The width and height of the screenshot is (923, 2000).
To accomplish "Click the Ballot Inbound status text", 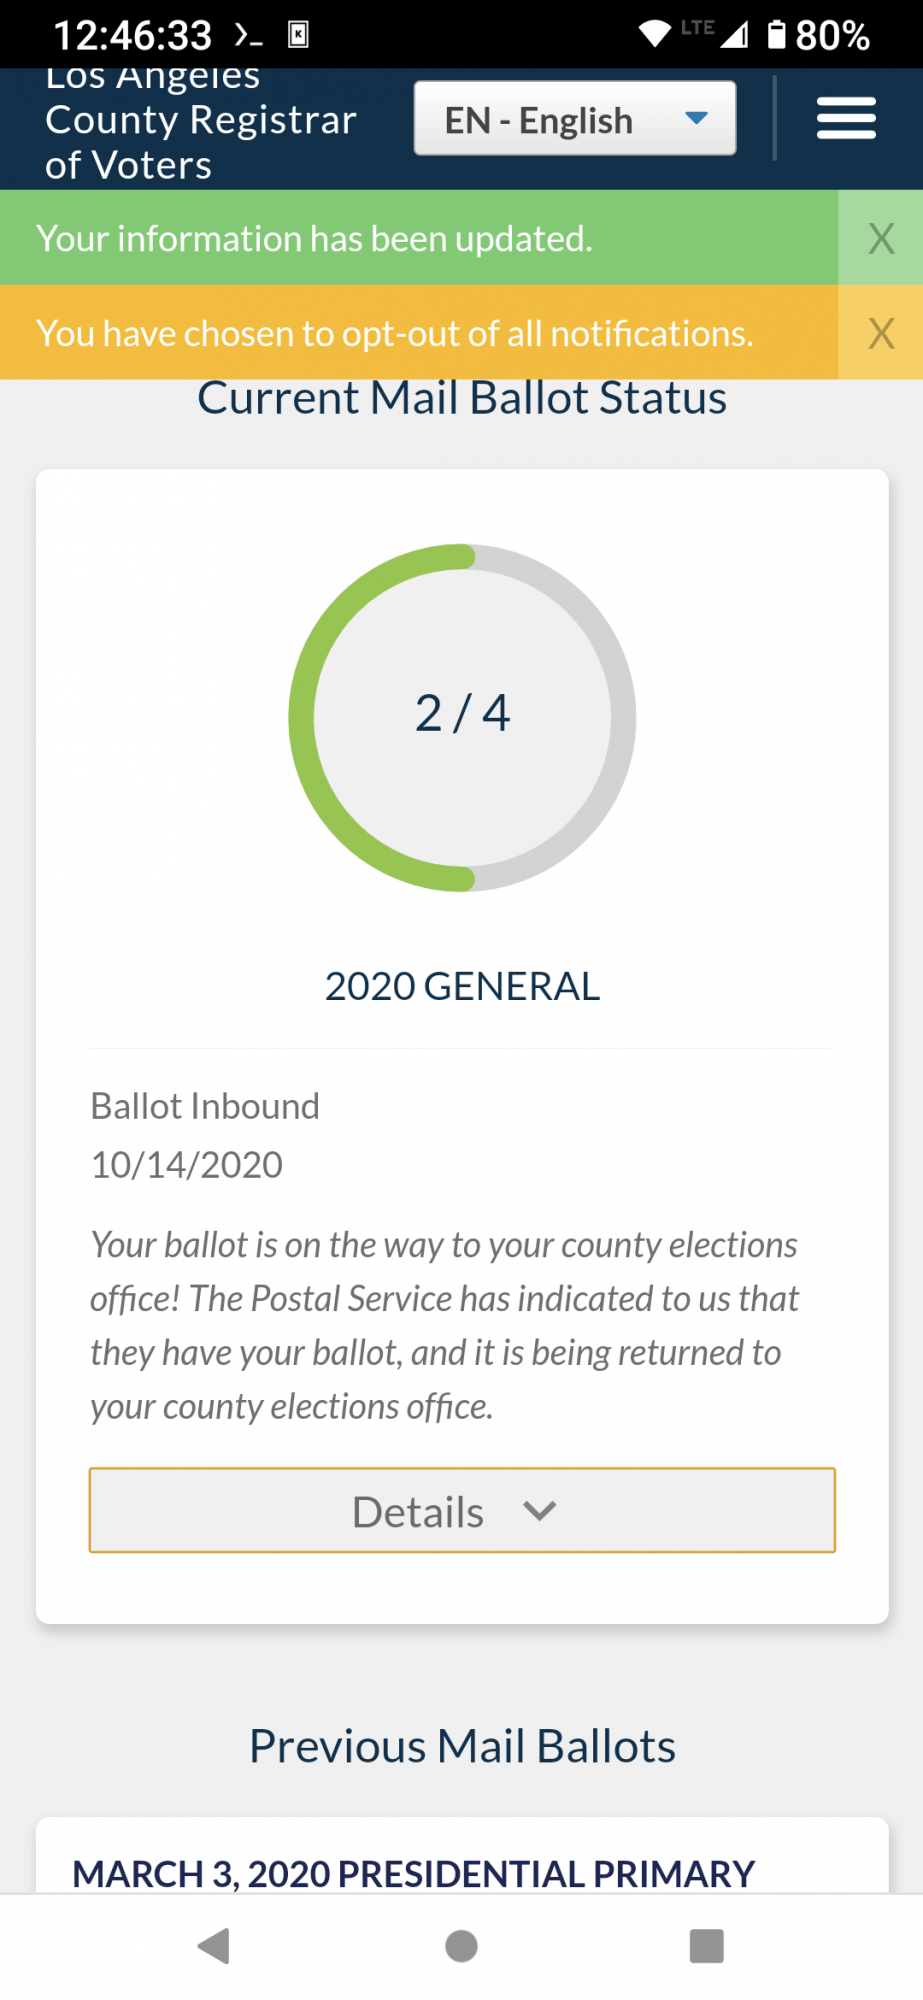I will click(x=205, y=1106).
